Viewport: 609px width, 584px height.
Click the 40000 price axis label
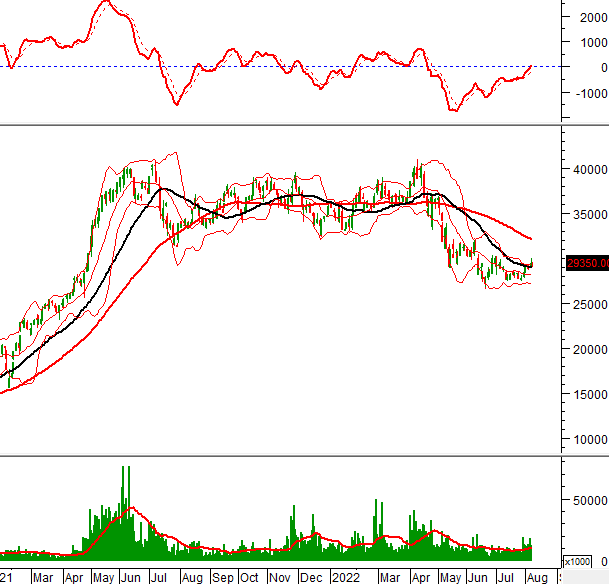(x=587, y=168)
